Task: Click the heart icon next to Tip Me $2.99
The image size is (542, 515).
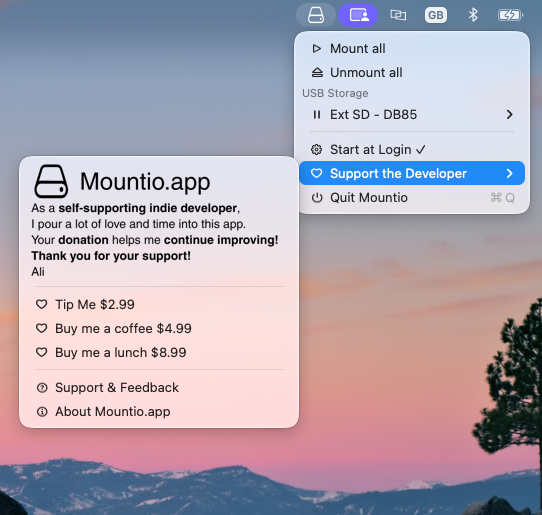Action: [42, 304]
